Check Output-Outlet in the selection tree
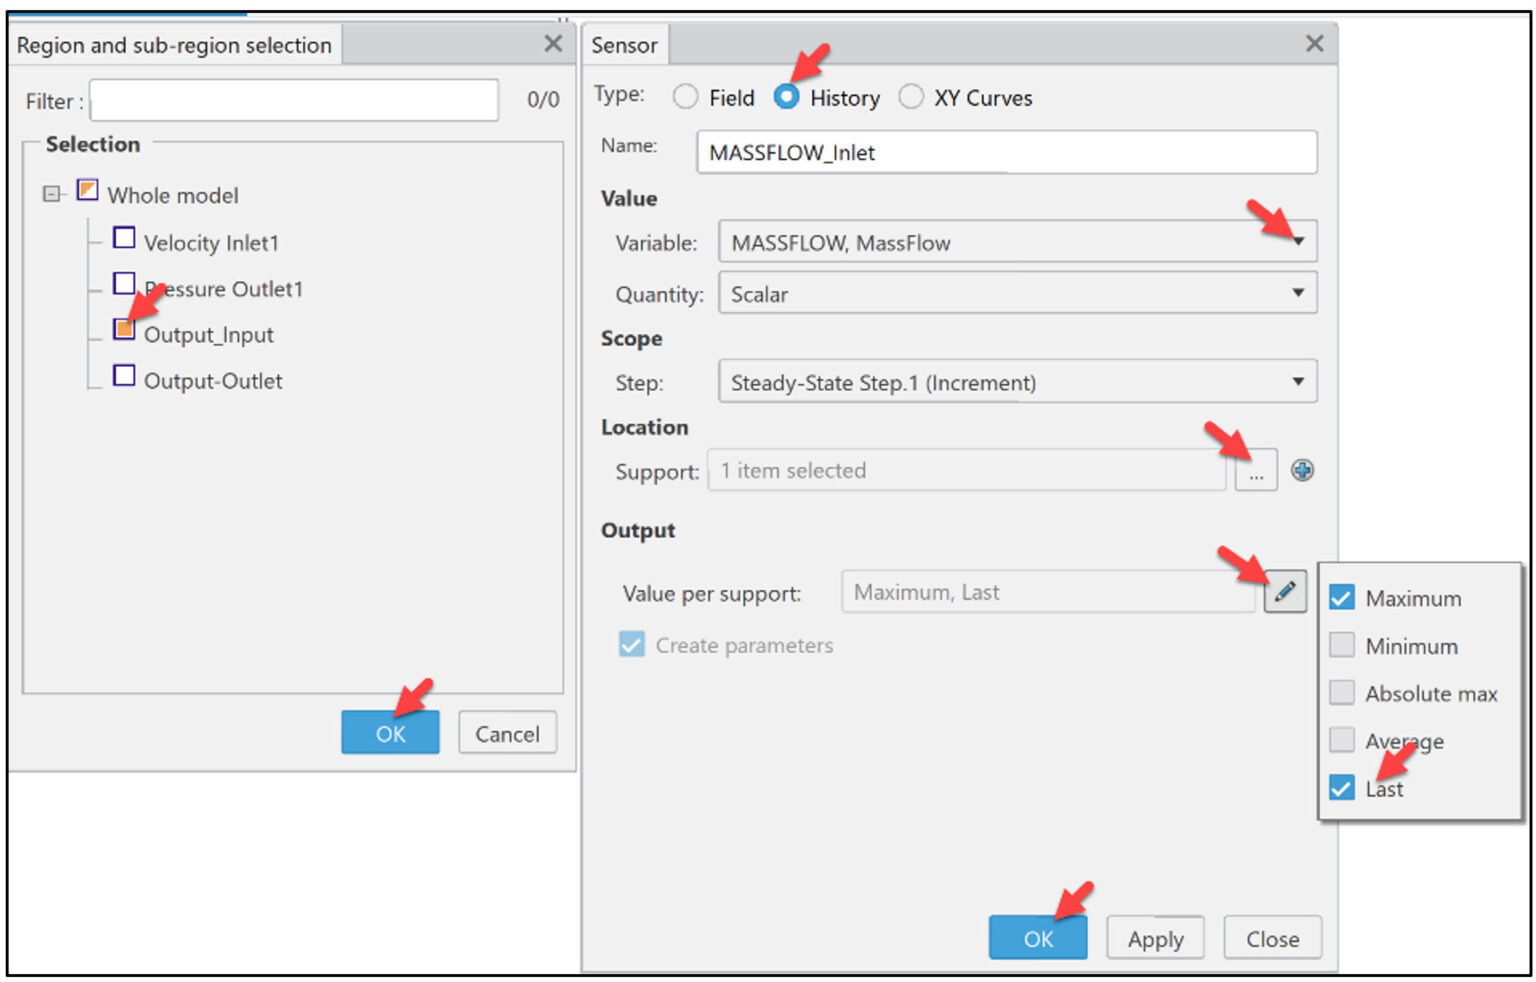Viewport: 1536px width, 982px height. [x=124, y=375]
